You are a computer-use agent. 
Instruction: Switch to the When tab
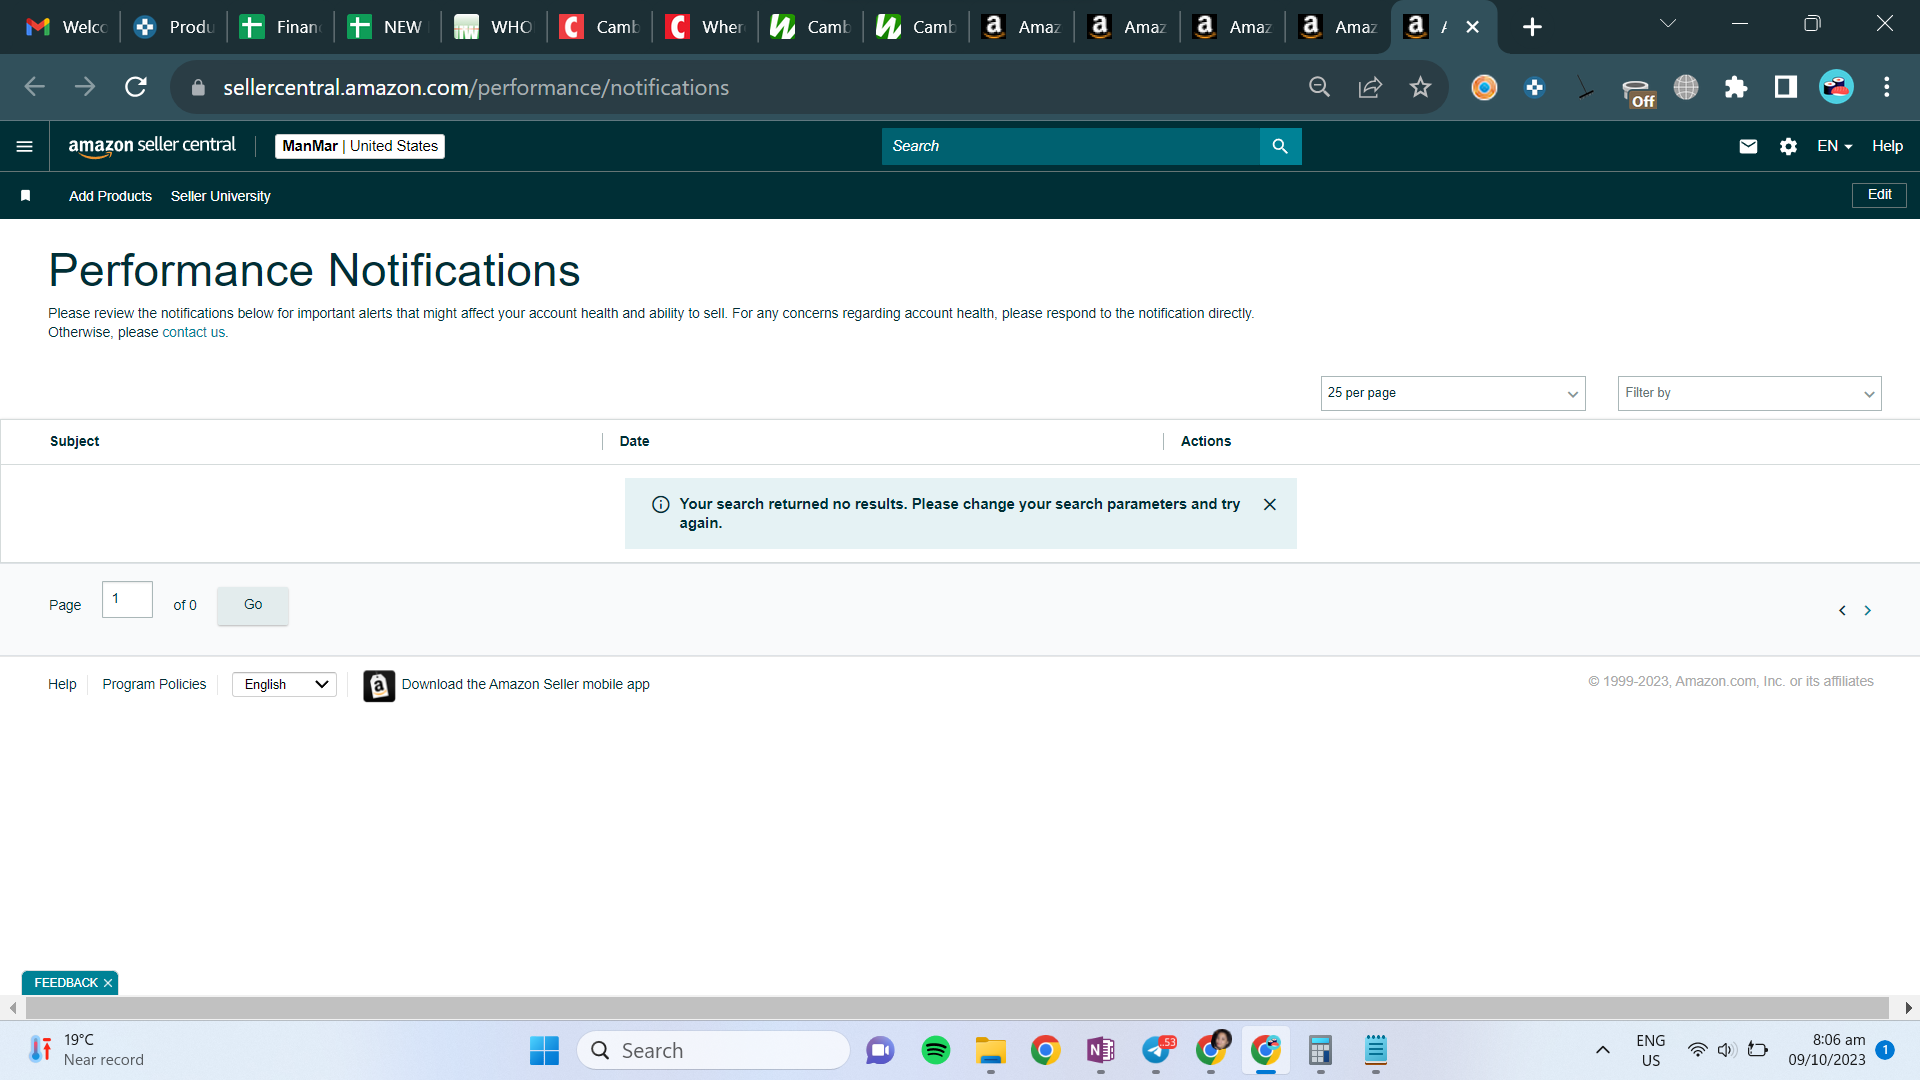[705, 27]
